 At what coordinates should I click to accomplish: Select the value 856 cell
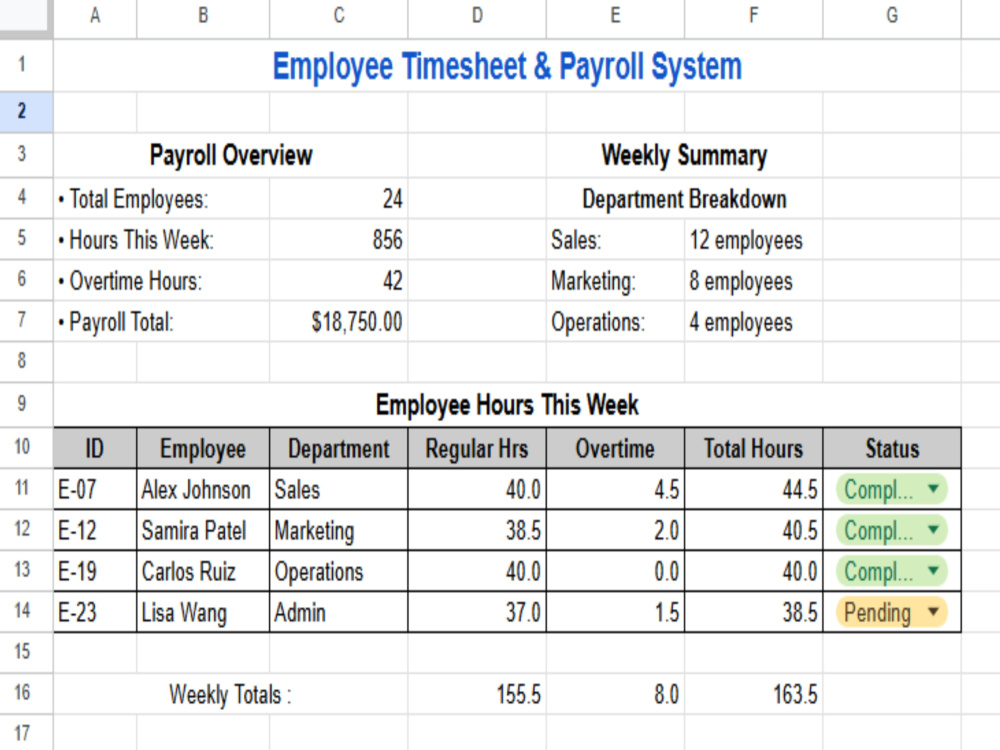point(339,240)
